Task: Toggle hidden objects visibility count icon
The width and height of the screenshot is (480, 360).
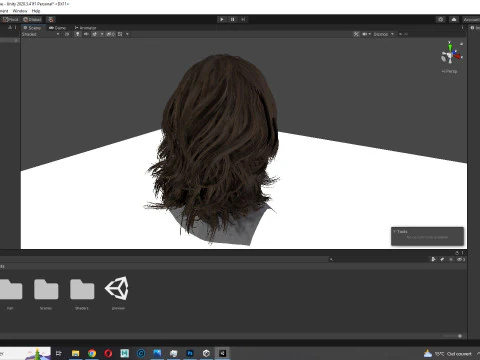Action: point(111,34)
